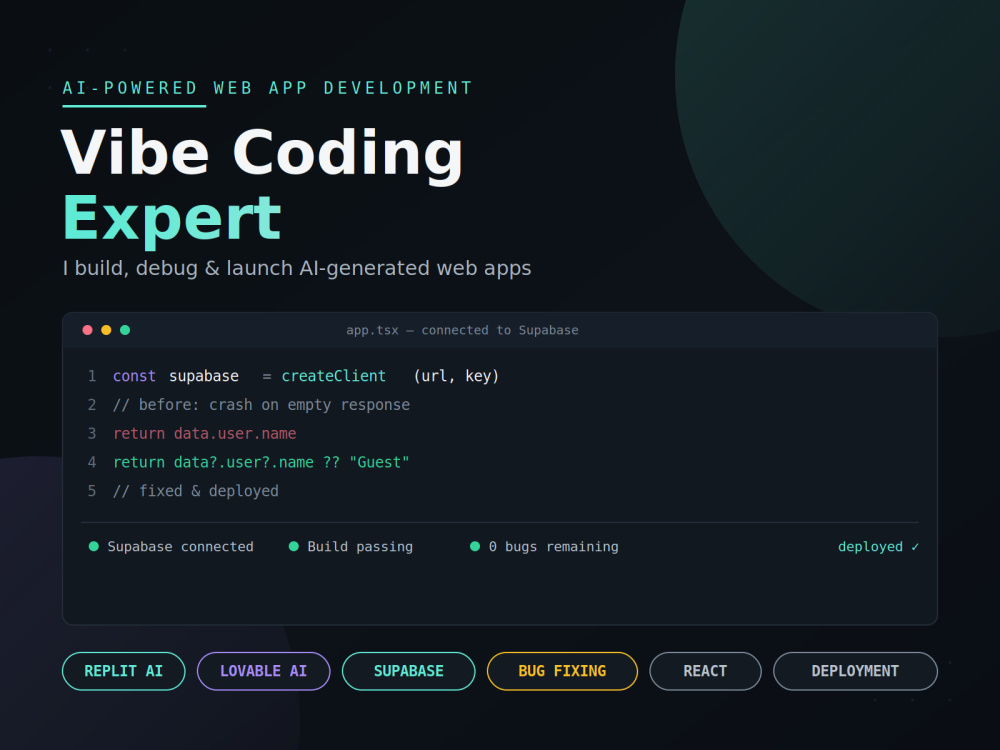Click the 'app.tsx — connected to Supabase' title

tap(462, 330)
